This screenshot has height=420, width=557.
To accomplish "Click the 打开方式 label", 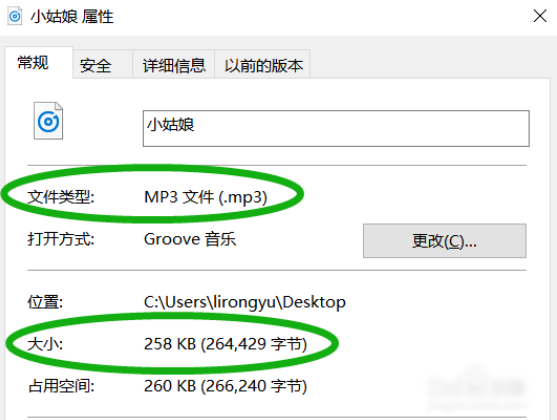I will pyautogui.click(x=61, y=239).
